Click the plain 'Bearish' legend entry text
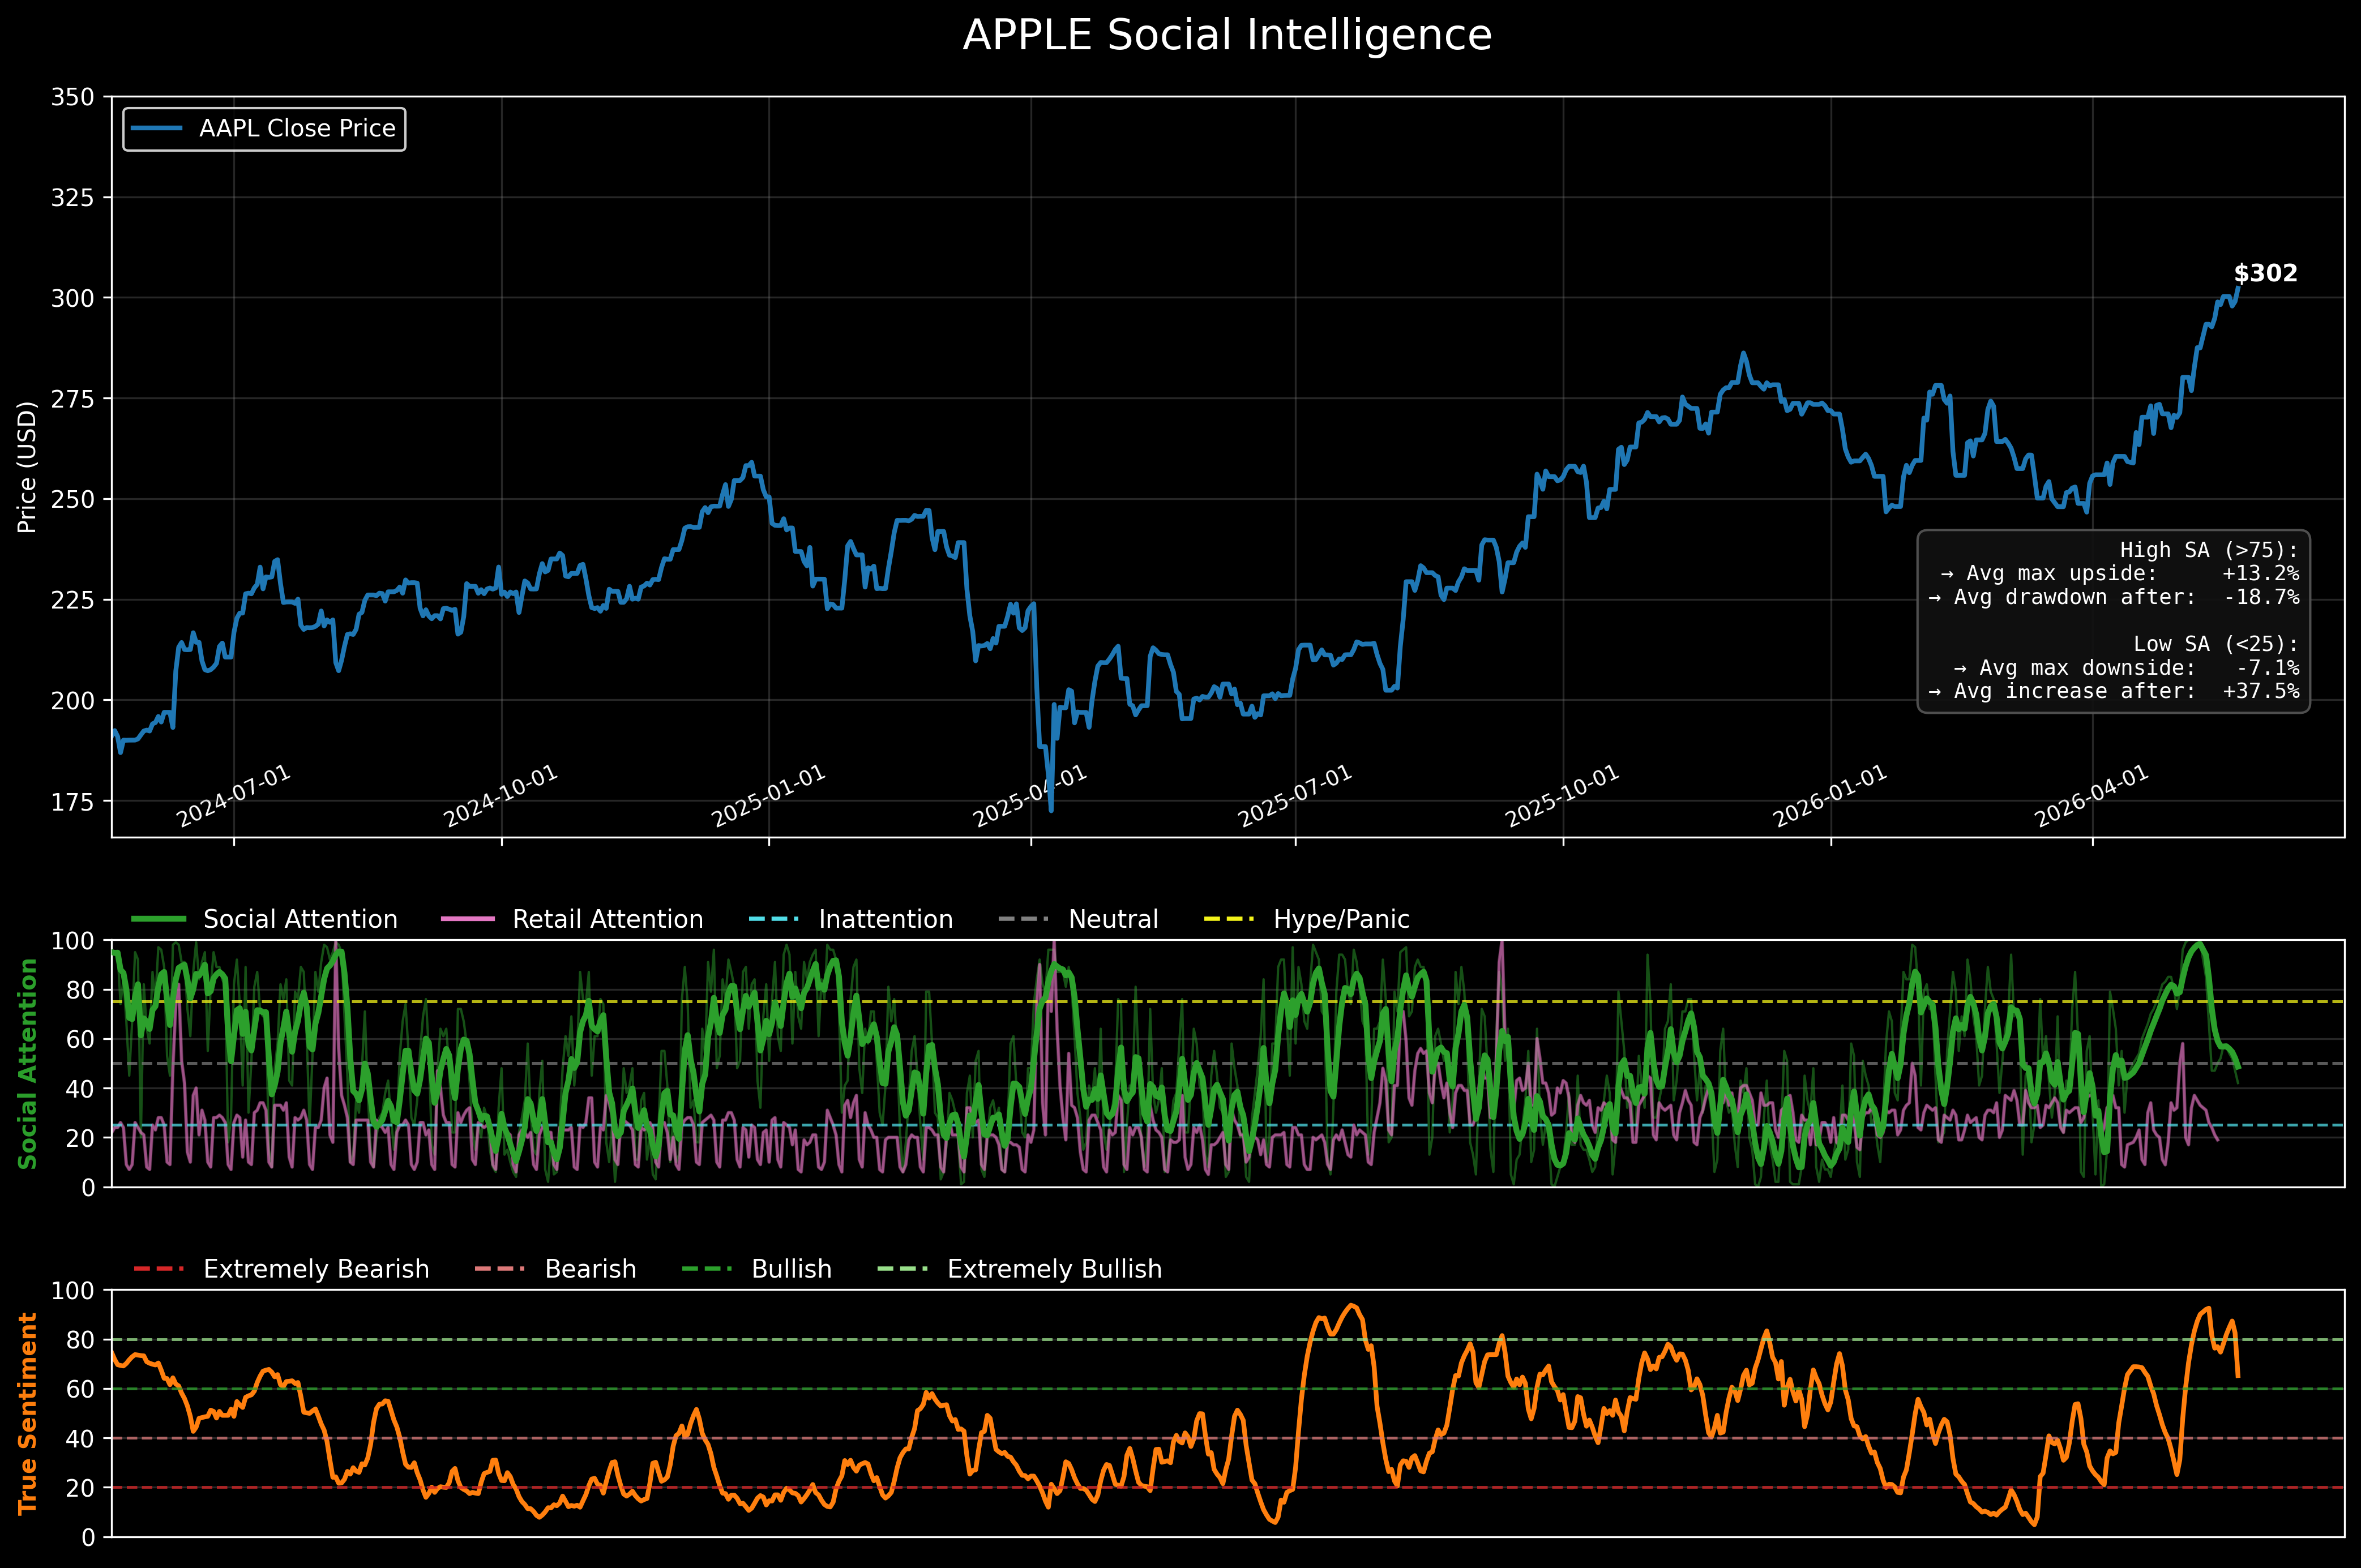The width and height of the screenshot is (2361, 1568). (590, 1270)
